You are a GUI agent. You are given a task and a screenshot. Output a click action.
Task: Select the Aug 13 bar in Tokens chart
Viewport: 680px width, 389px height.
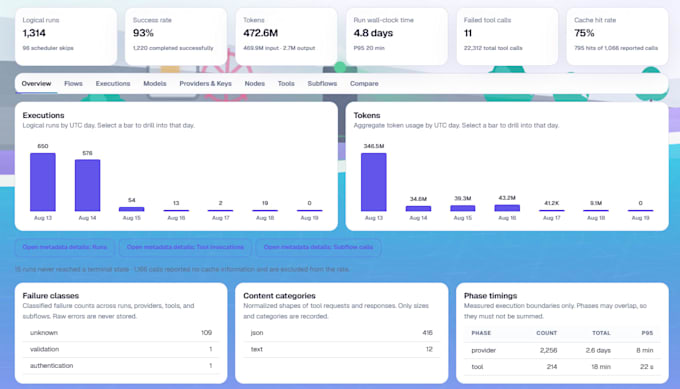(x=374, y=182)
